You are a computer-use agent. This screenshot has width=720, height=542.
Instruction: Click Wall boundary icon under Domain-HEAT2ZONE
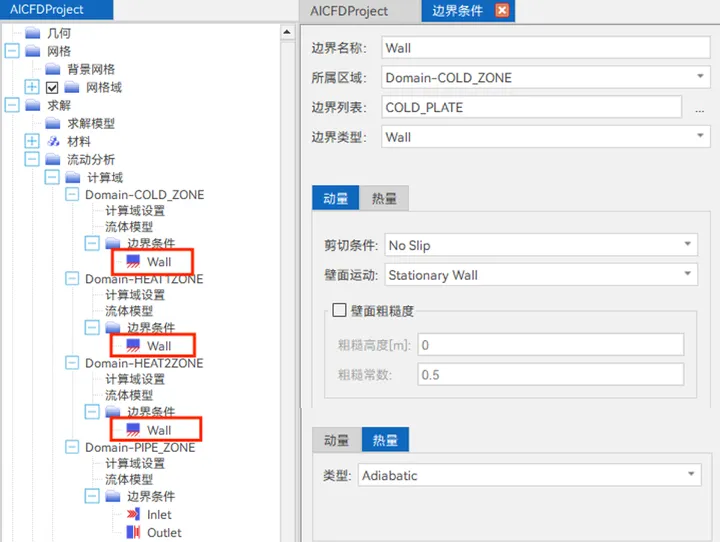pos(133,430)
